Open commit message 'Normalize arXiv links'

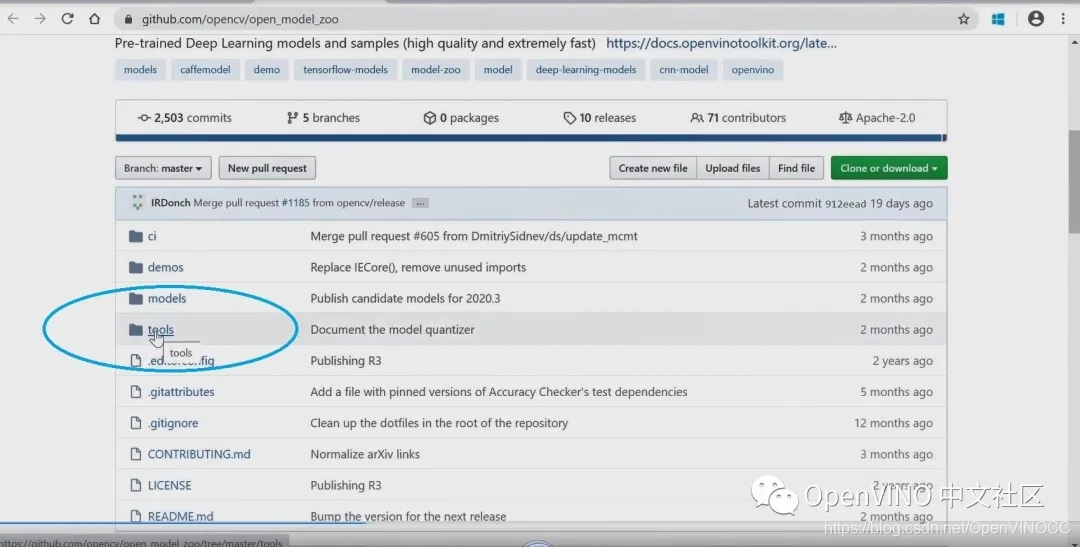365,454
